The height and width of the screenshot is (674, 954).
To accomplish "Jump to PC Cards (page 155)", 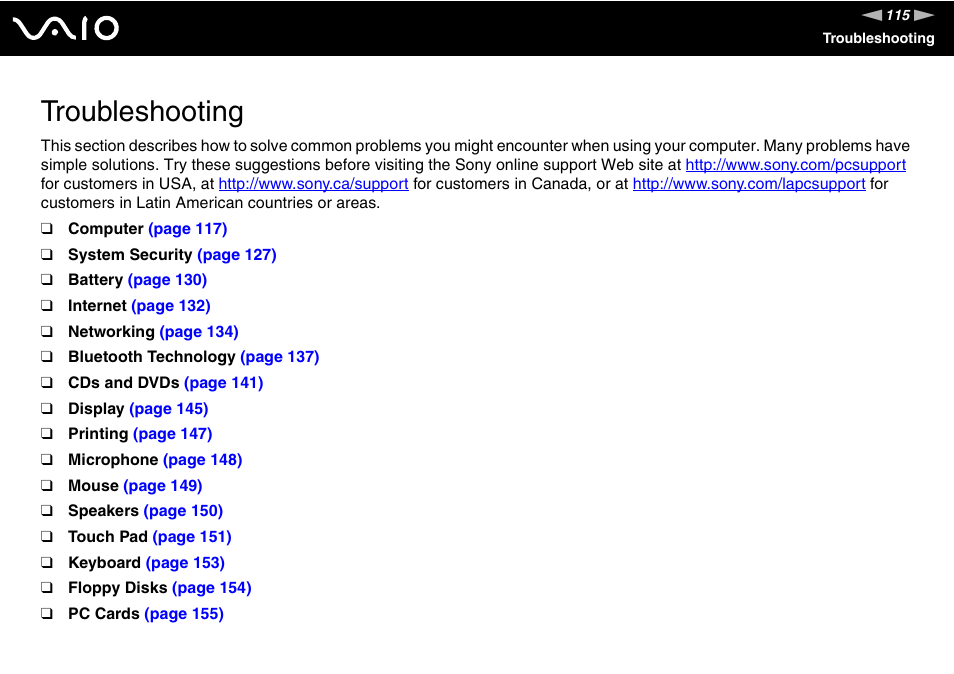I will (x=184, y=614).
